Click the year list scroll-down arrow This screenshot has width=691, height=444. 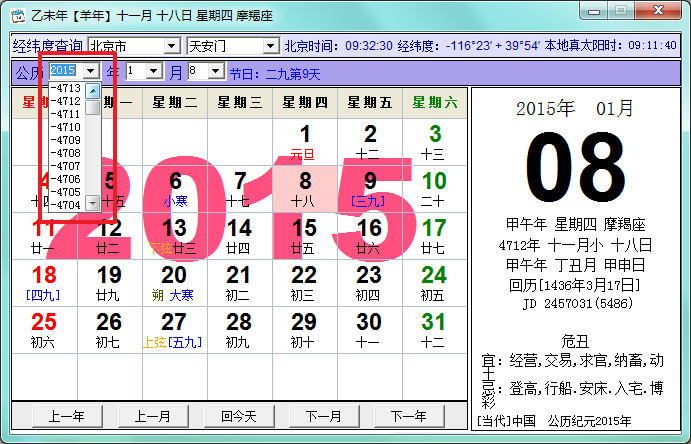pos(93,203)
